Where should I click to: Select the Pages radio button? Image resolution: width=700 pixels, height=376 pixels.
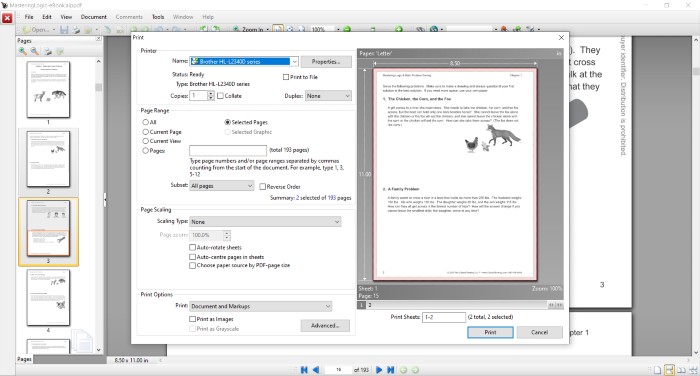(146, 150)
